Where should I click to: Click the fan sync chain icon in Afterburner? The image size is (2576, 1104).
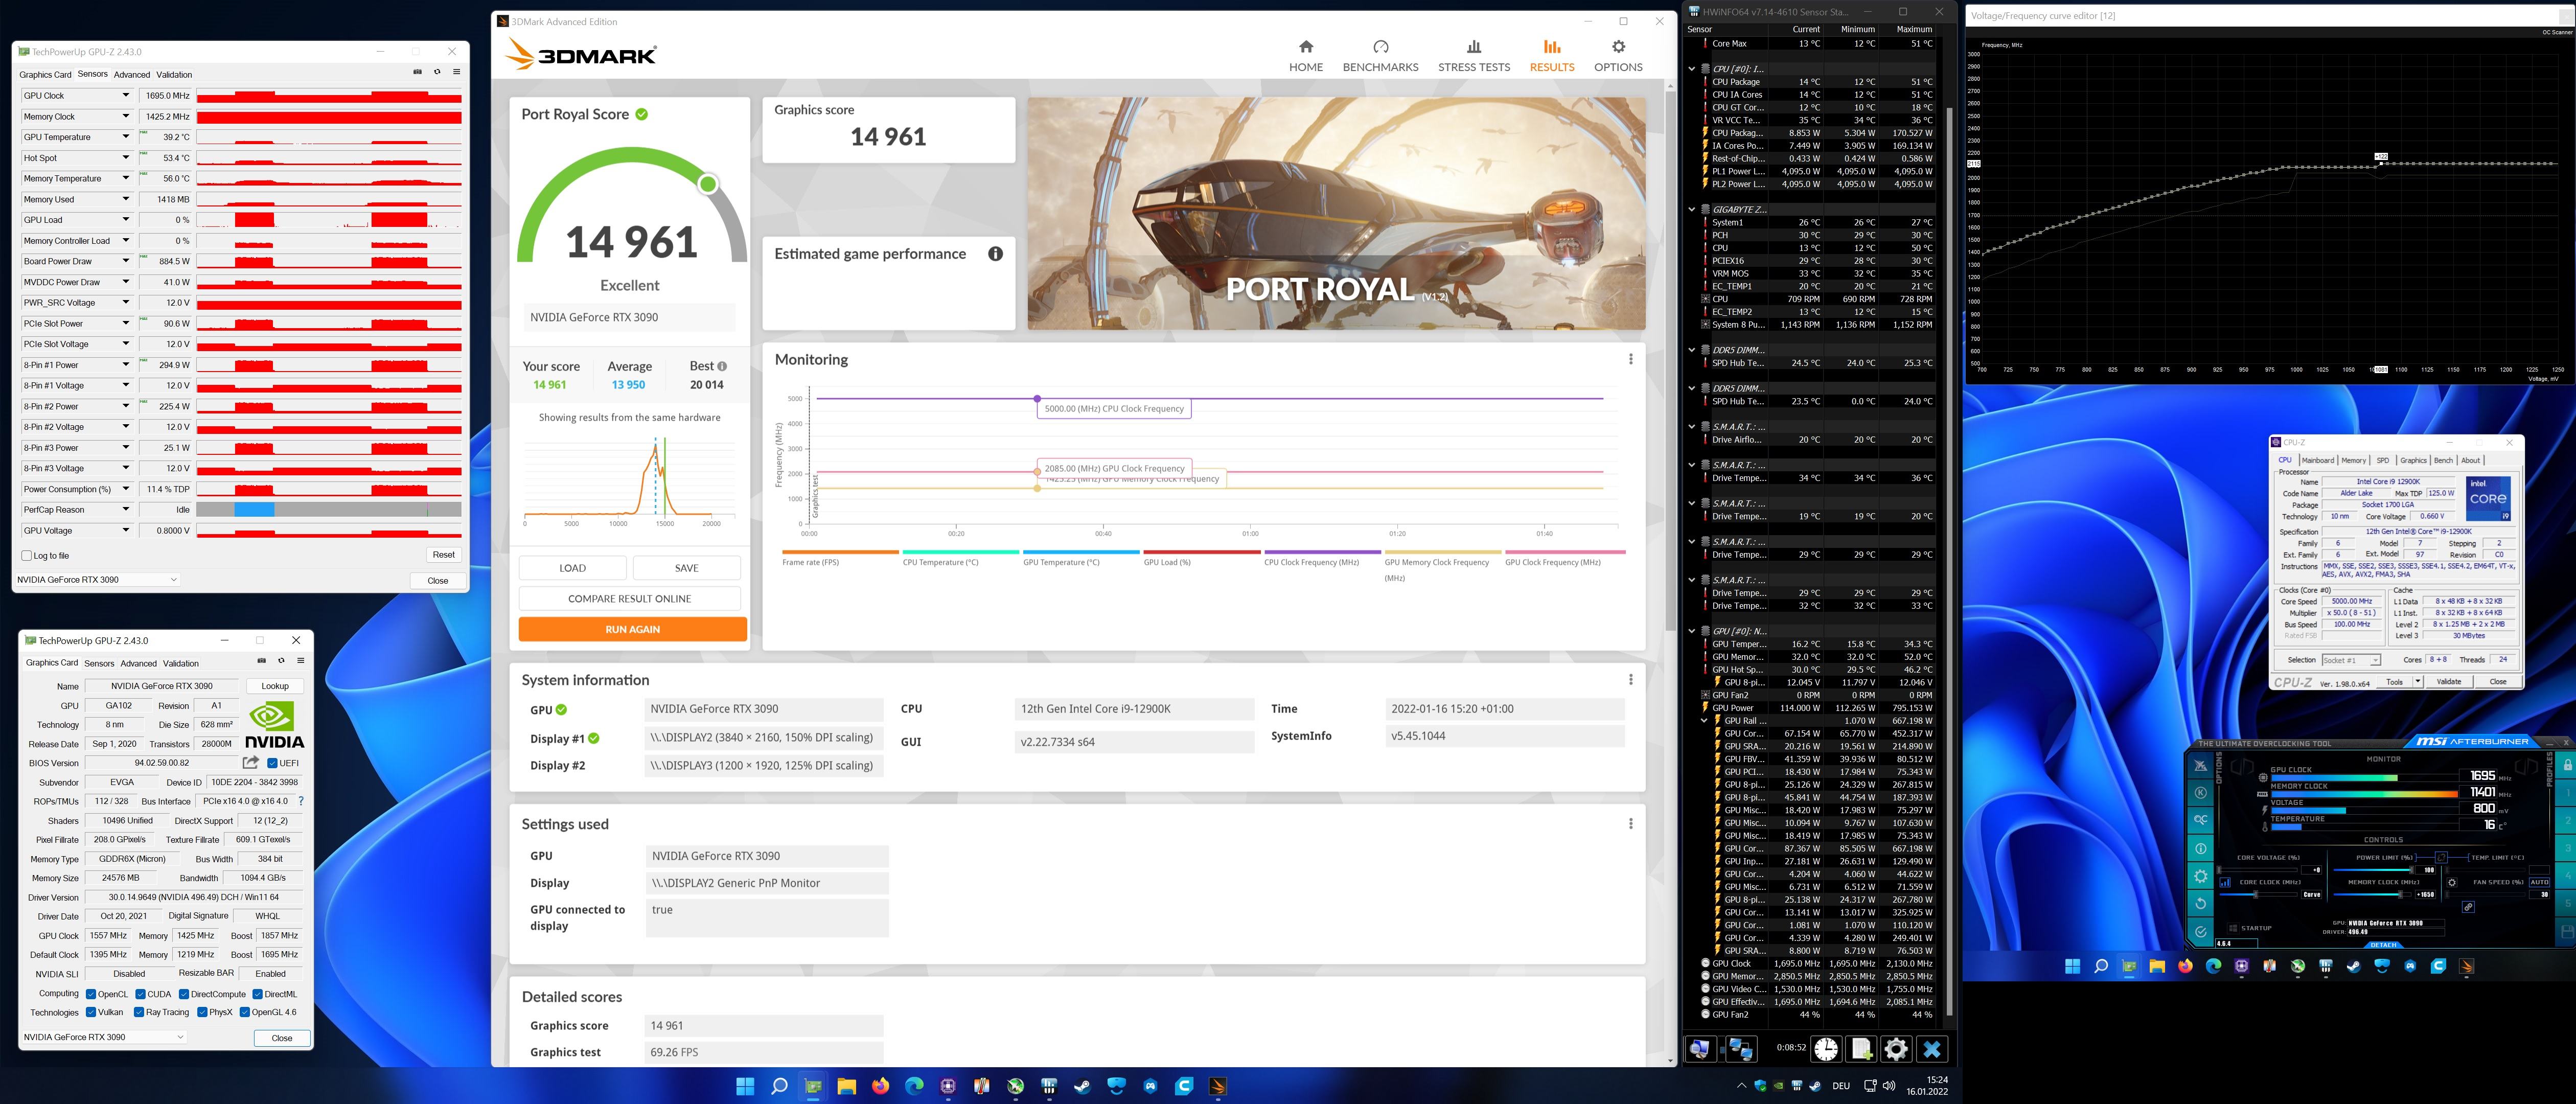[2468, 907]
